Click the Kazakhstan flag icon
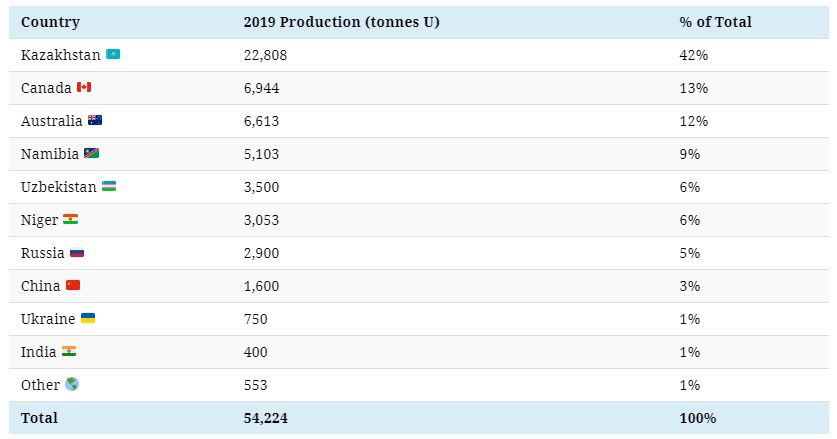 (113, 55)
